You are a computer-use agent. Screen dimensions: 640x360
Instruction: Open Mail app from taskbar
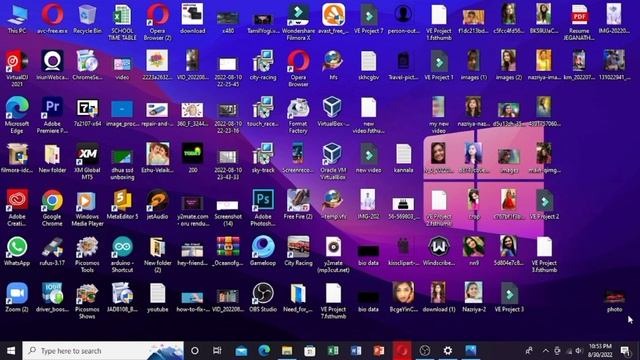pos(241,351)
